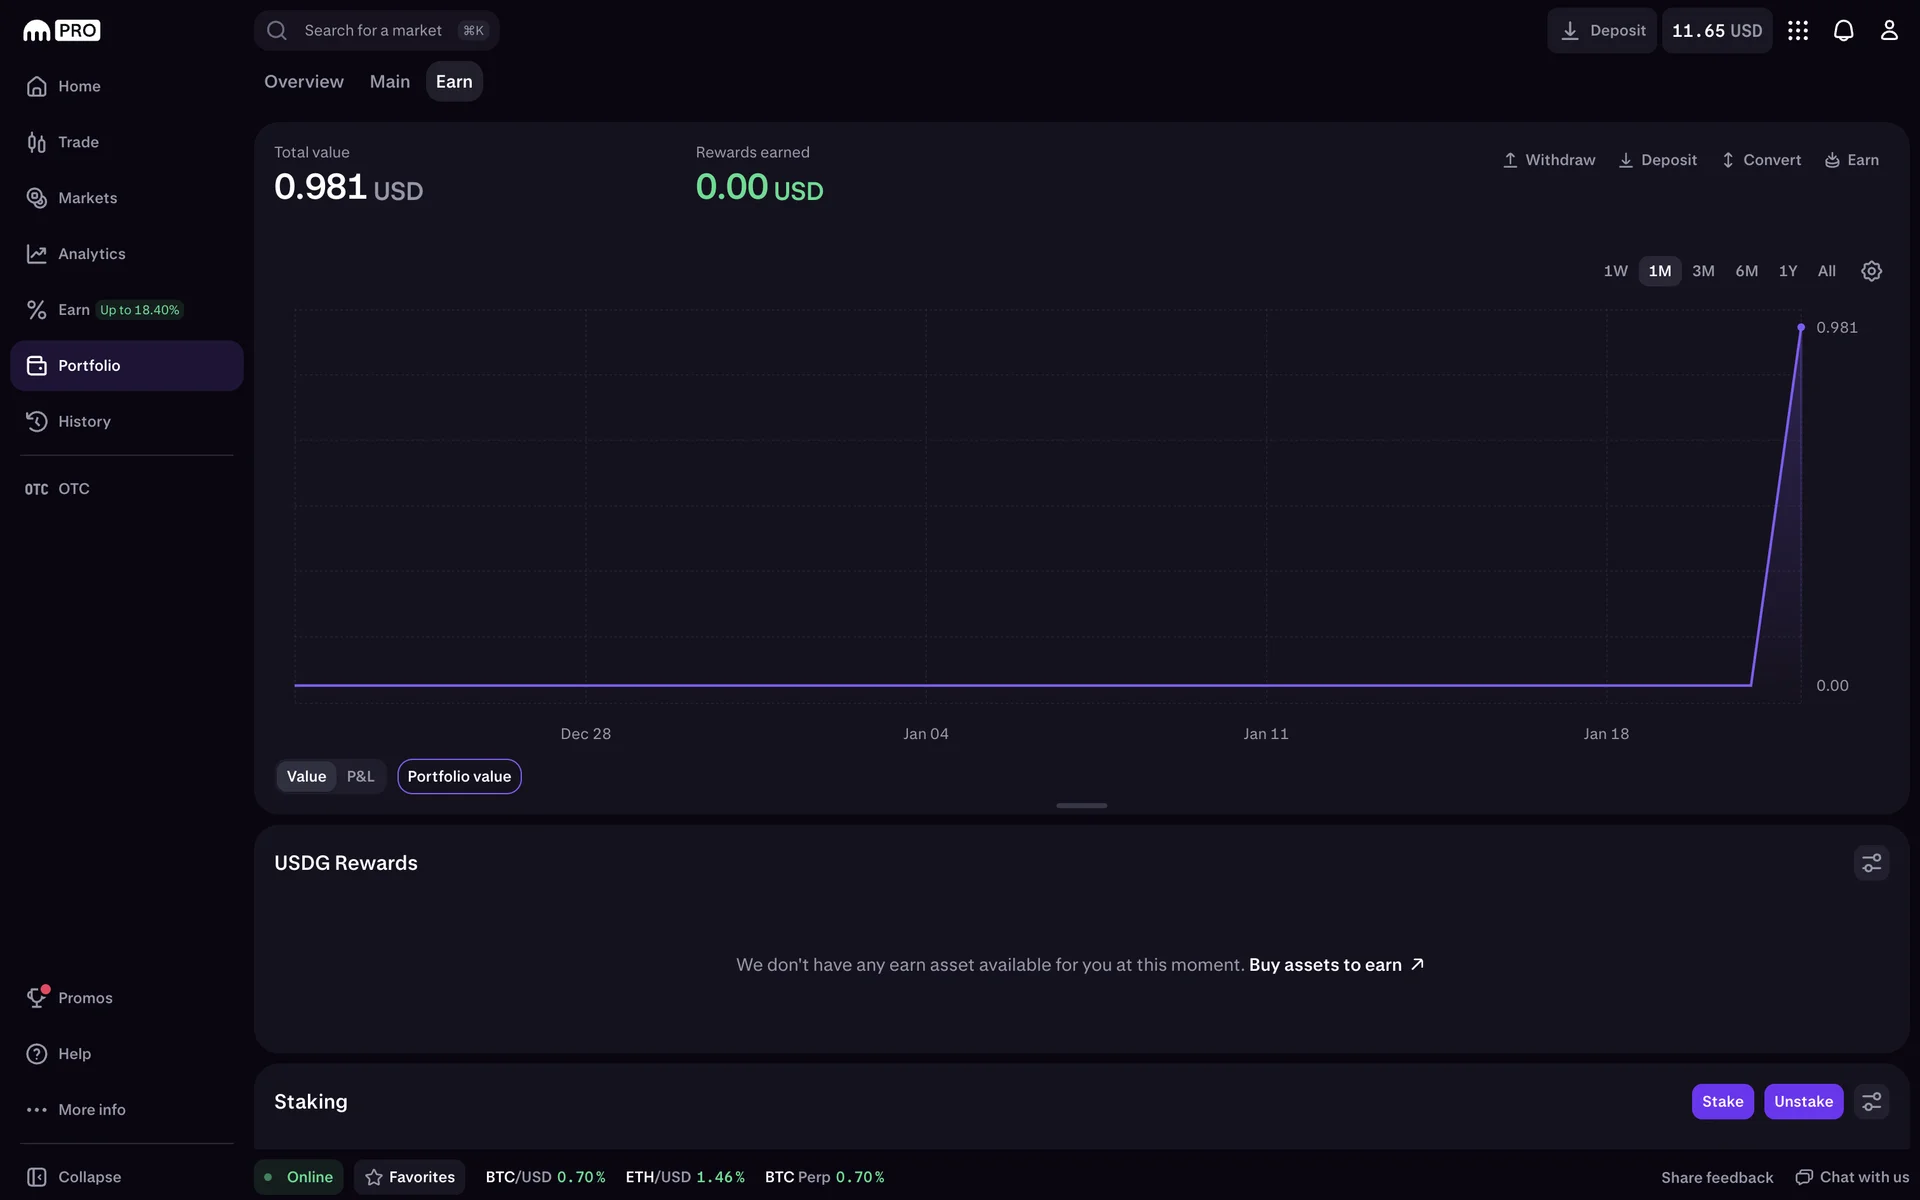
Task: Open the apps grid menu icon
Action: [x=1798, y=31]
